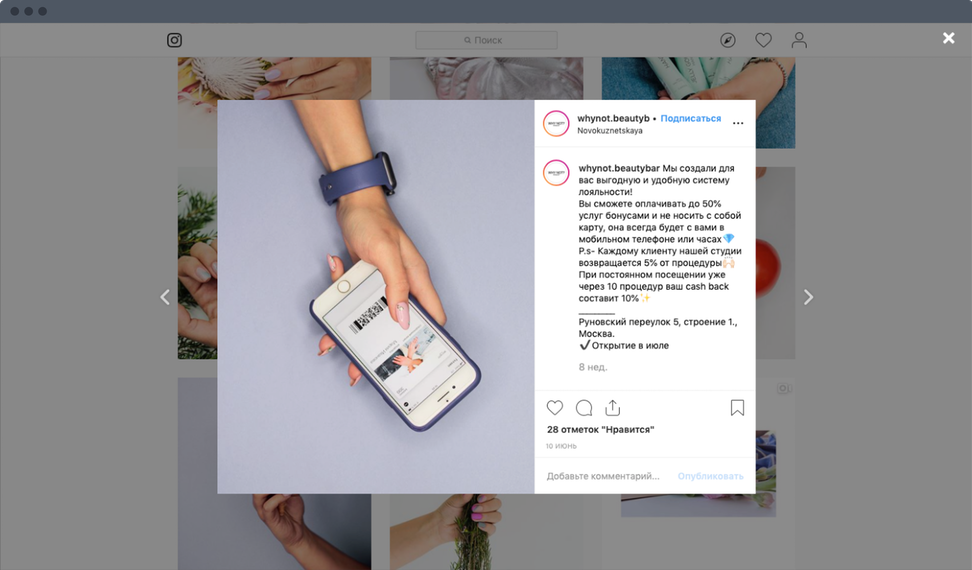Open activity heart icon in header

(x=763, y=40)
